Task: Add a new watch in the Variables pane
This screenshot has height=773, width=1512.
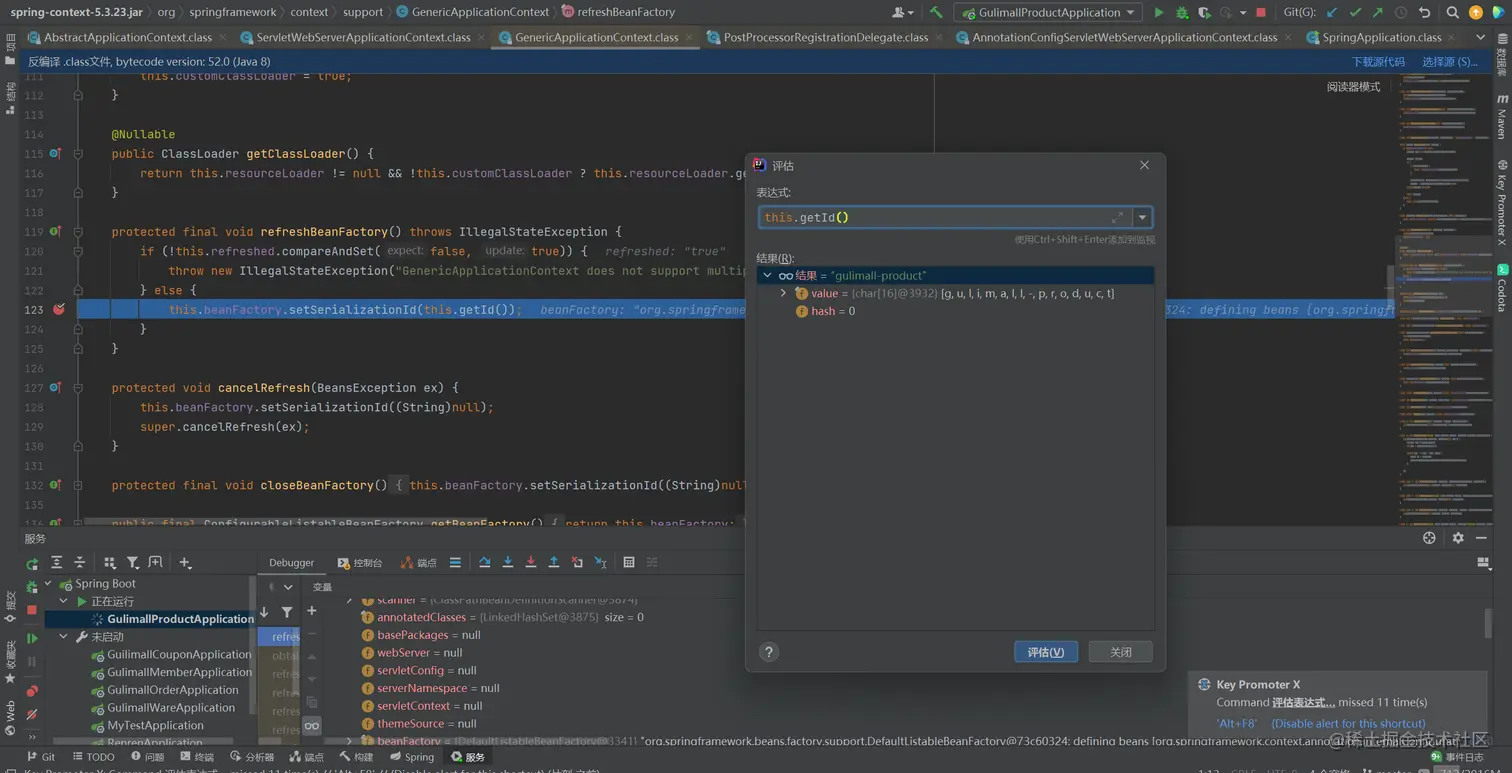Action: [312, 610]
